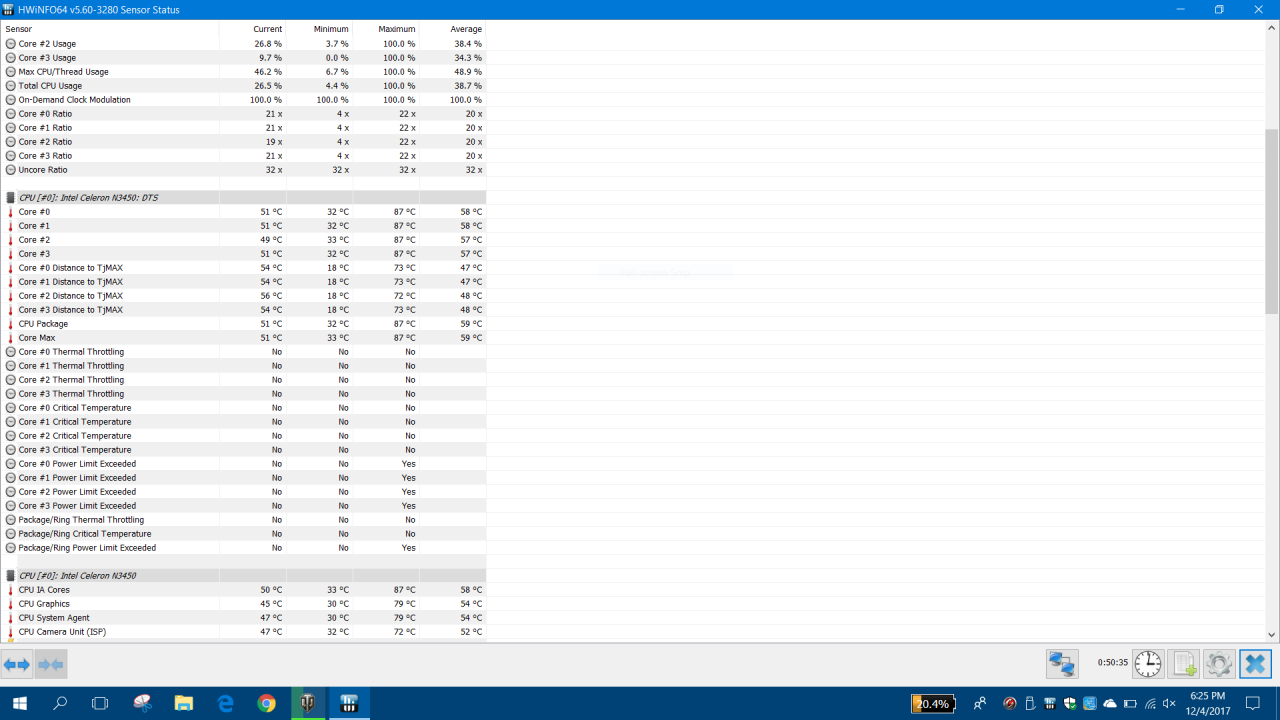Click the 20.4% battery indicator in the tray

[933, 704]
